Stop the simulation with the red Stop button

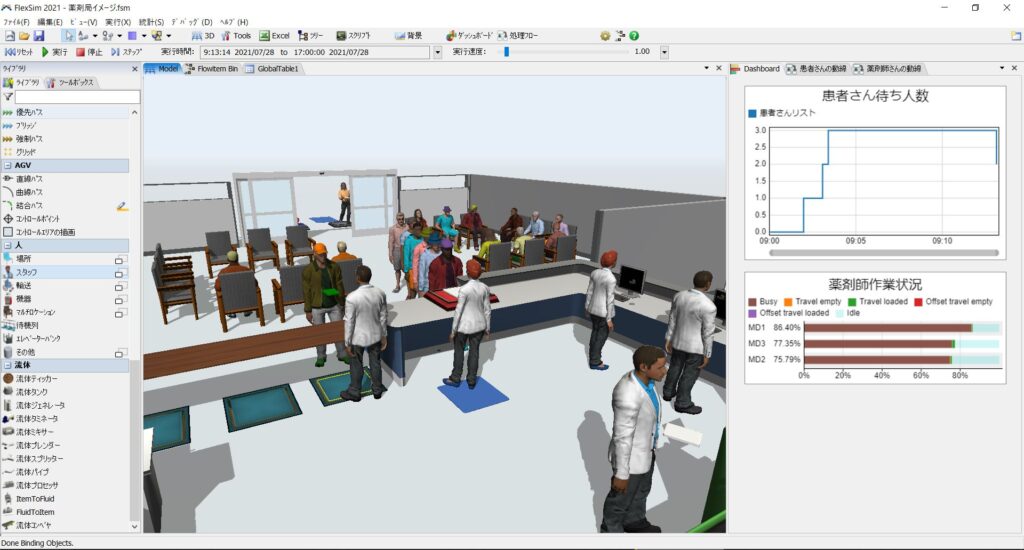[x=89, y=52]
